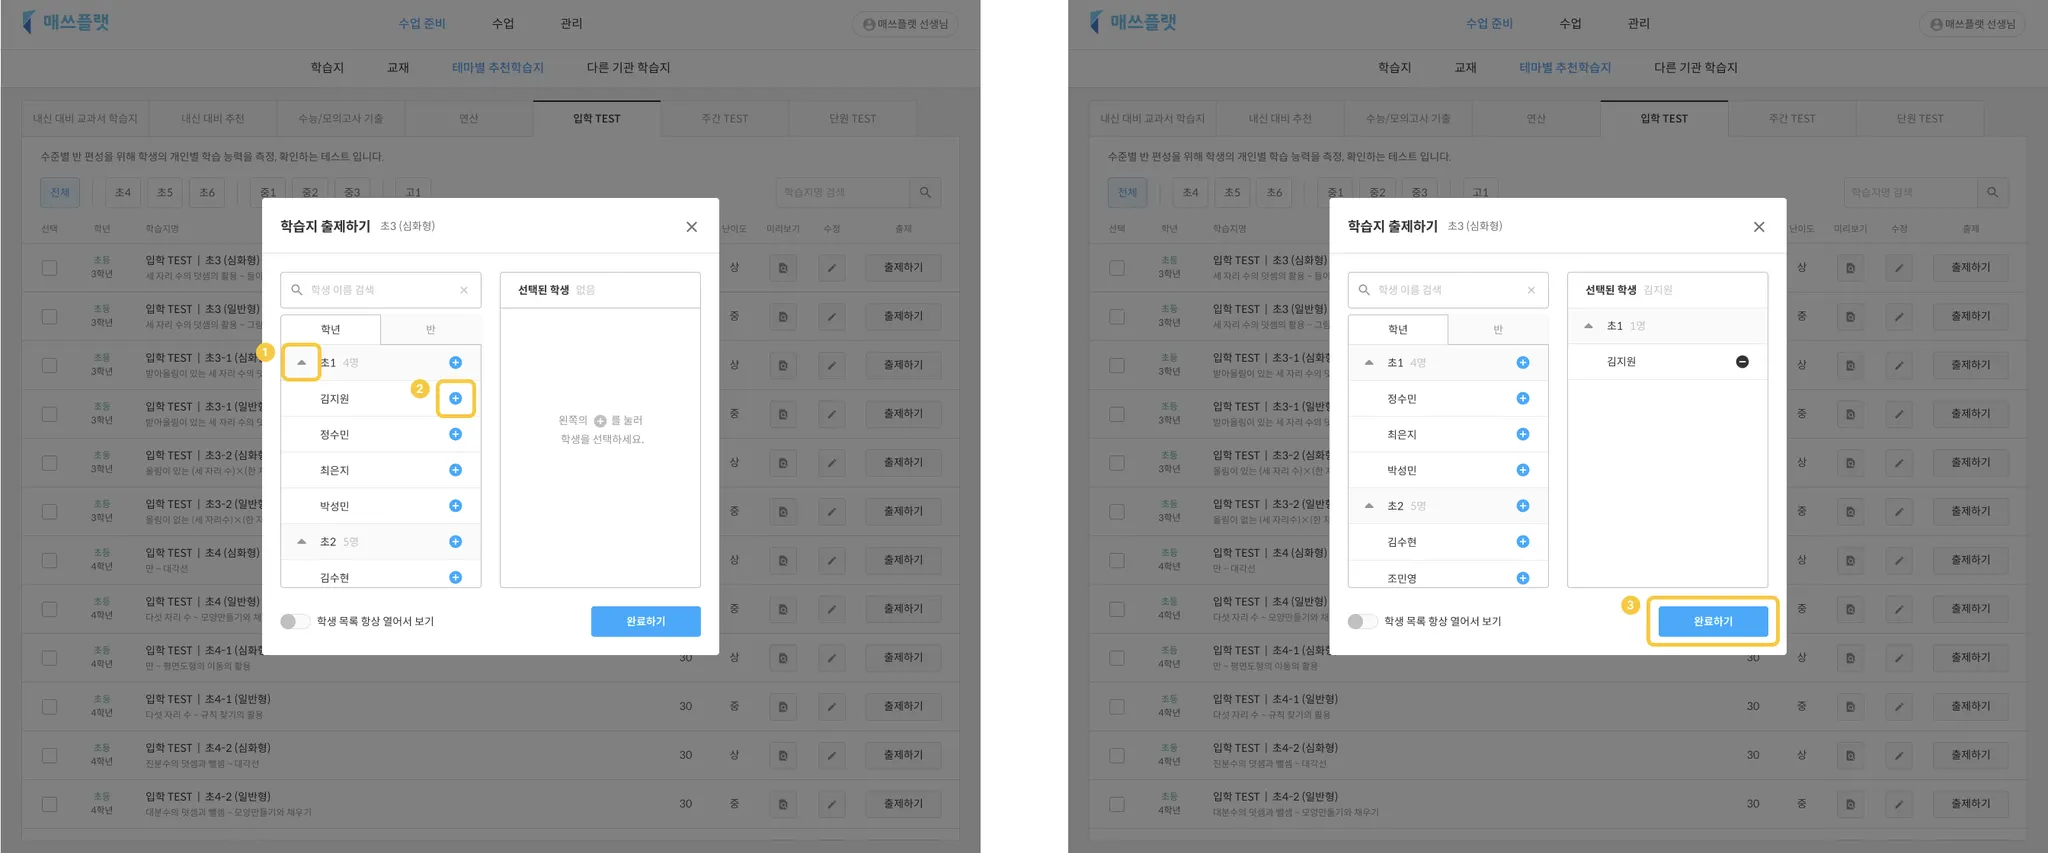This screenshot has width=2048, height=853.
Task: Open 다른 기관 학습지 in right screen
Action: tap(1695, 67)
